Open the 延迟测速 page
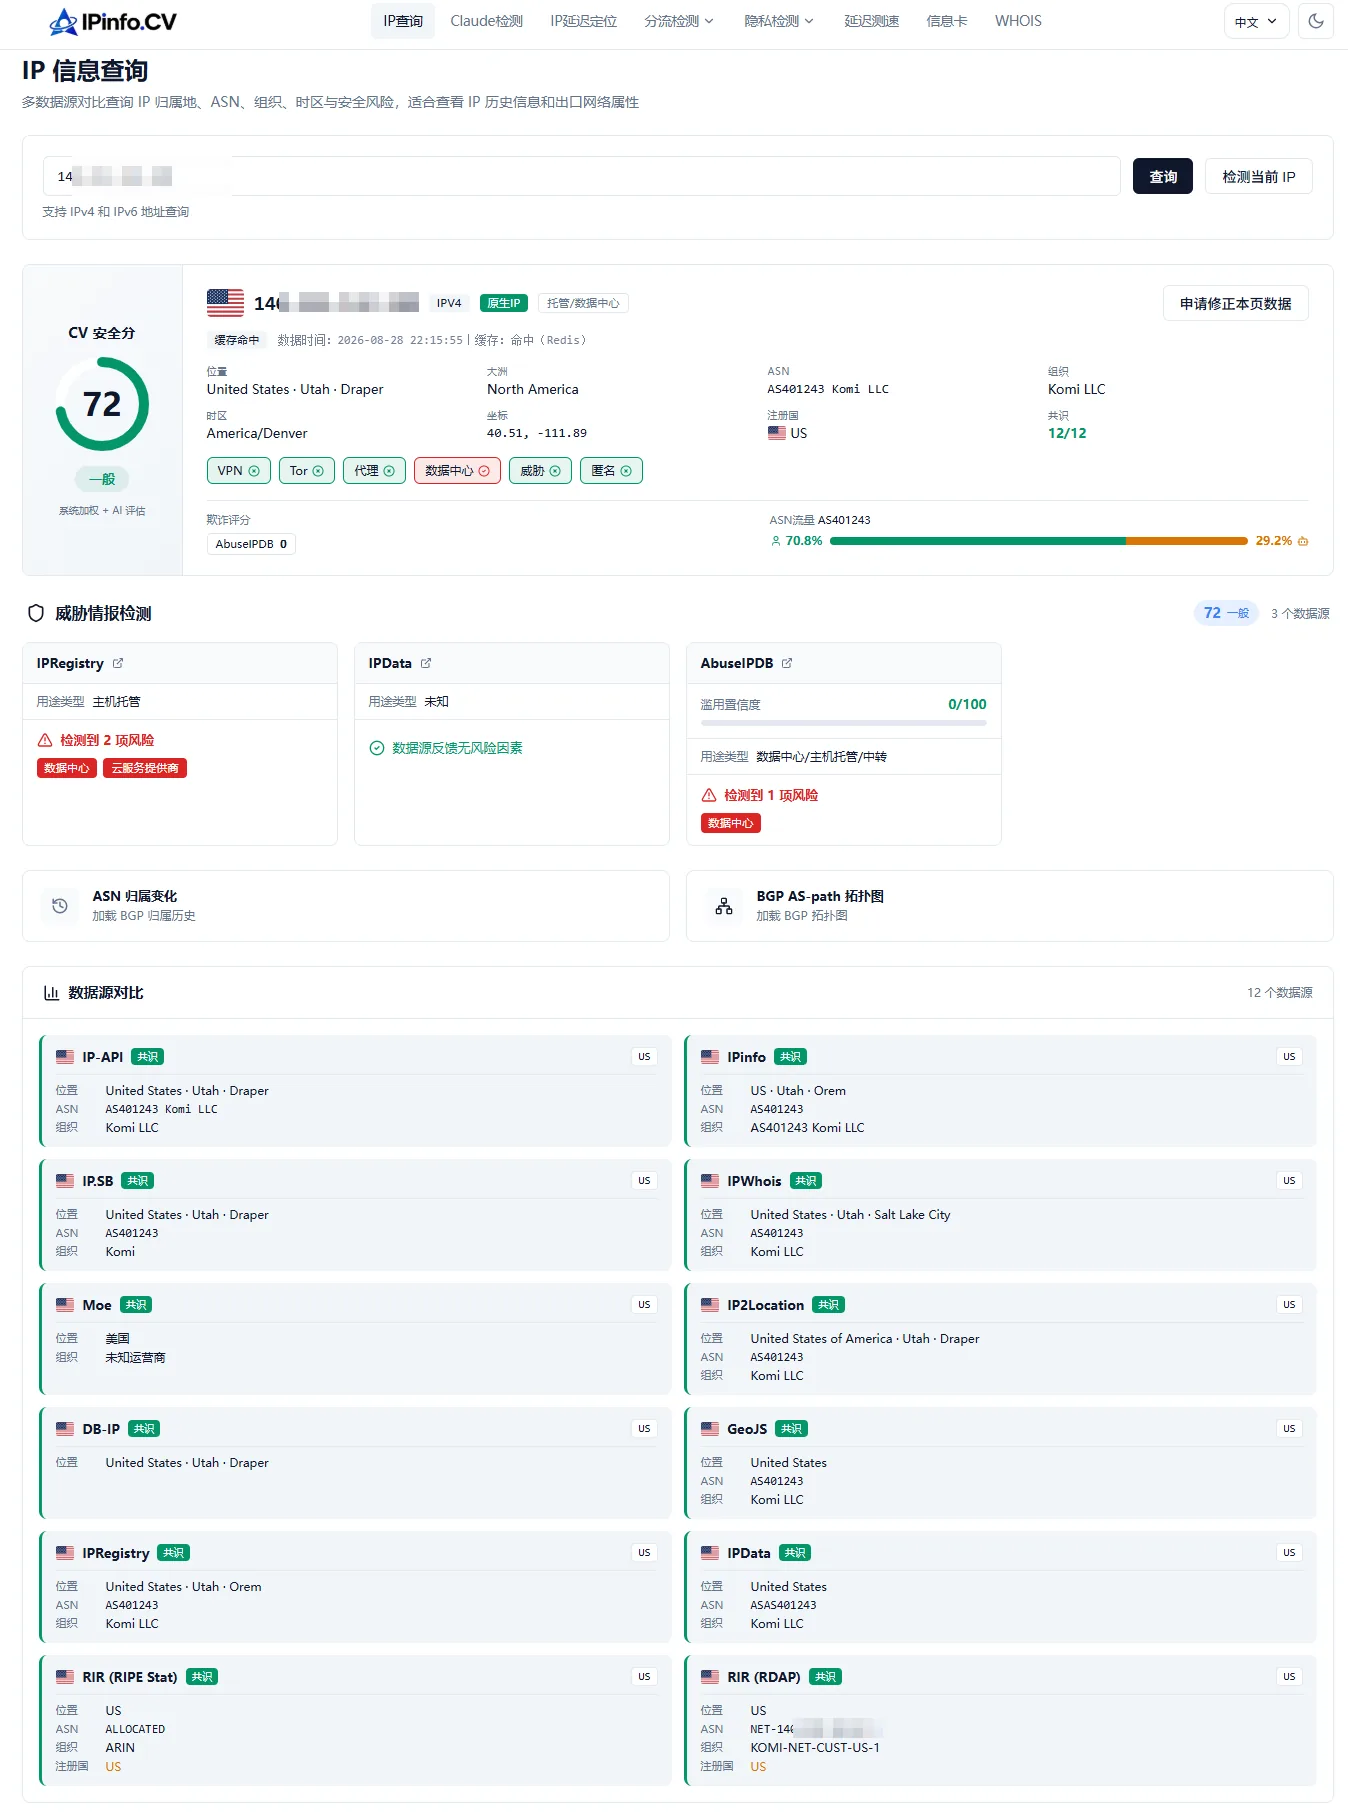 coord(872,21)
